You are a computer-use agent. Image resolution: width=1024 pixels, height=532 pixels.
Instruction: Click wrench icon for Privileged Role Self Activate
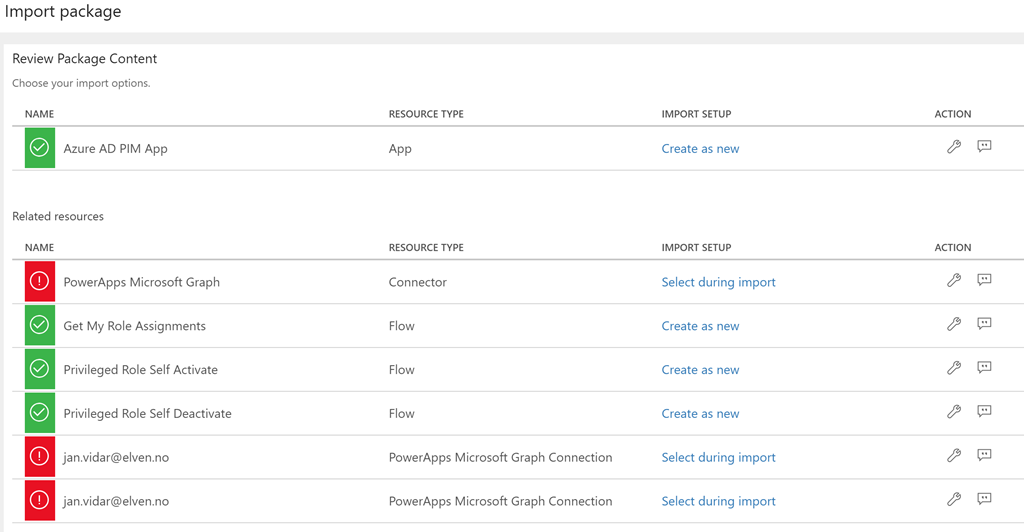coord(954,368)
